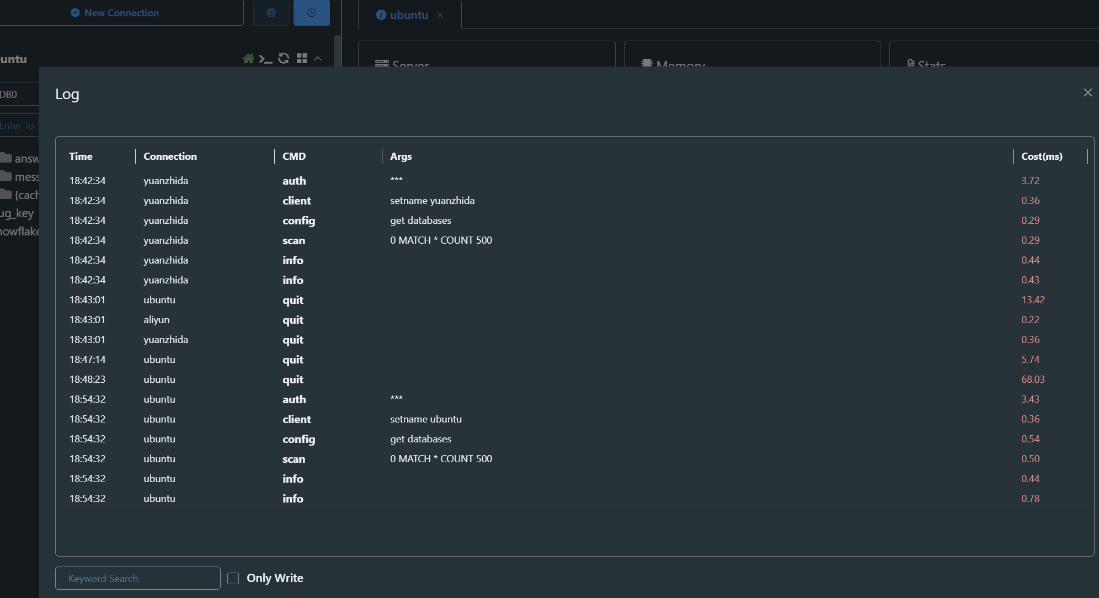Click the refresh connection icon
Viewport: 1099px width, 598px height.
[x=283, y=59]
